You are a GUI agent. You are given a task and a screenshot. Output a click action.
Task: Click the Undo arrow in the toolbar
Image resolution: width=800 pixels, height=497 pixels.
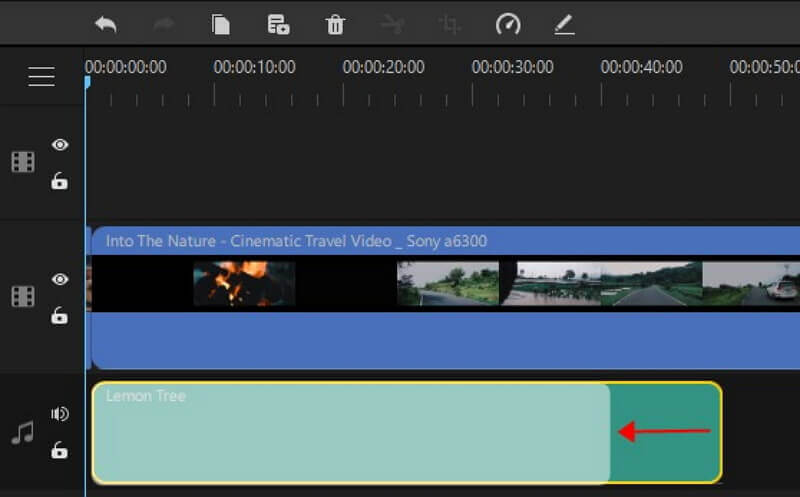click(x=106, y=24)
